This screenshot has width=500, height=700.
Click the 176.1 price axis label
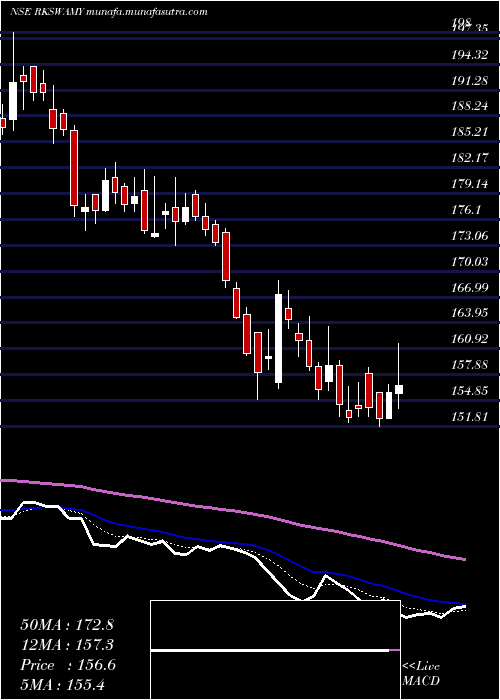pyautogui.click(x=465, y=209)
